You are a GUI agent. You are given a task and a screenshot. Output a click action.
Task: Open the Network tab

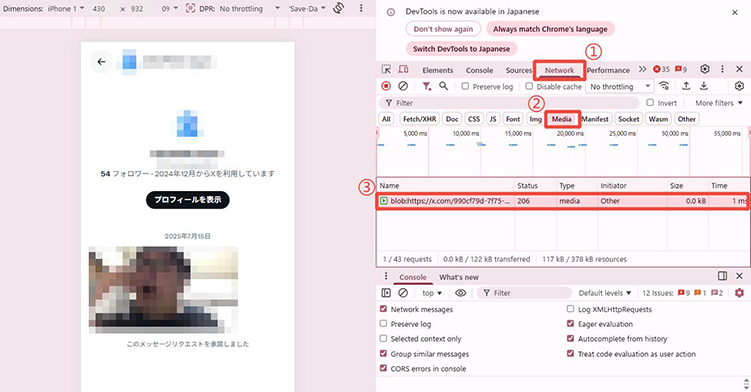[559, 70]
